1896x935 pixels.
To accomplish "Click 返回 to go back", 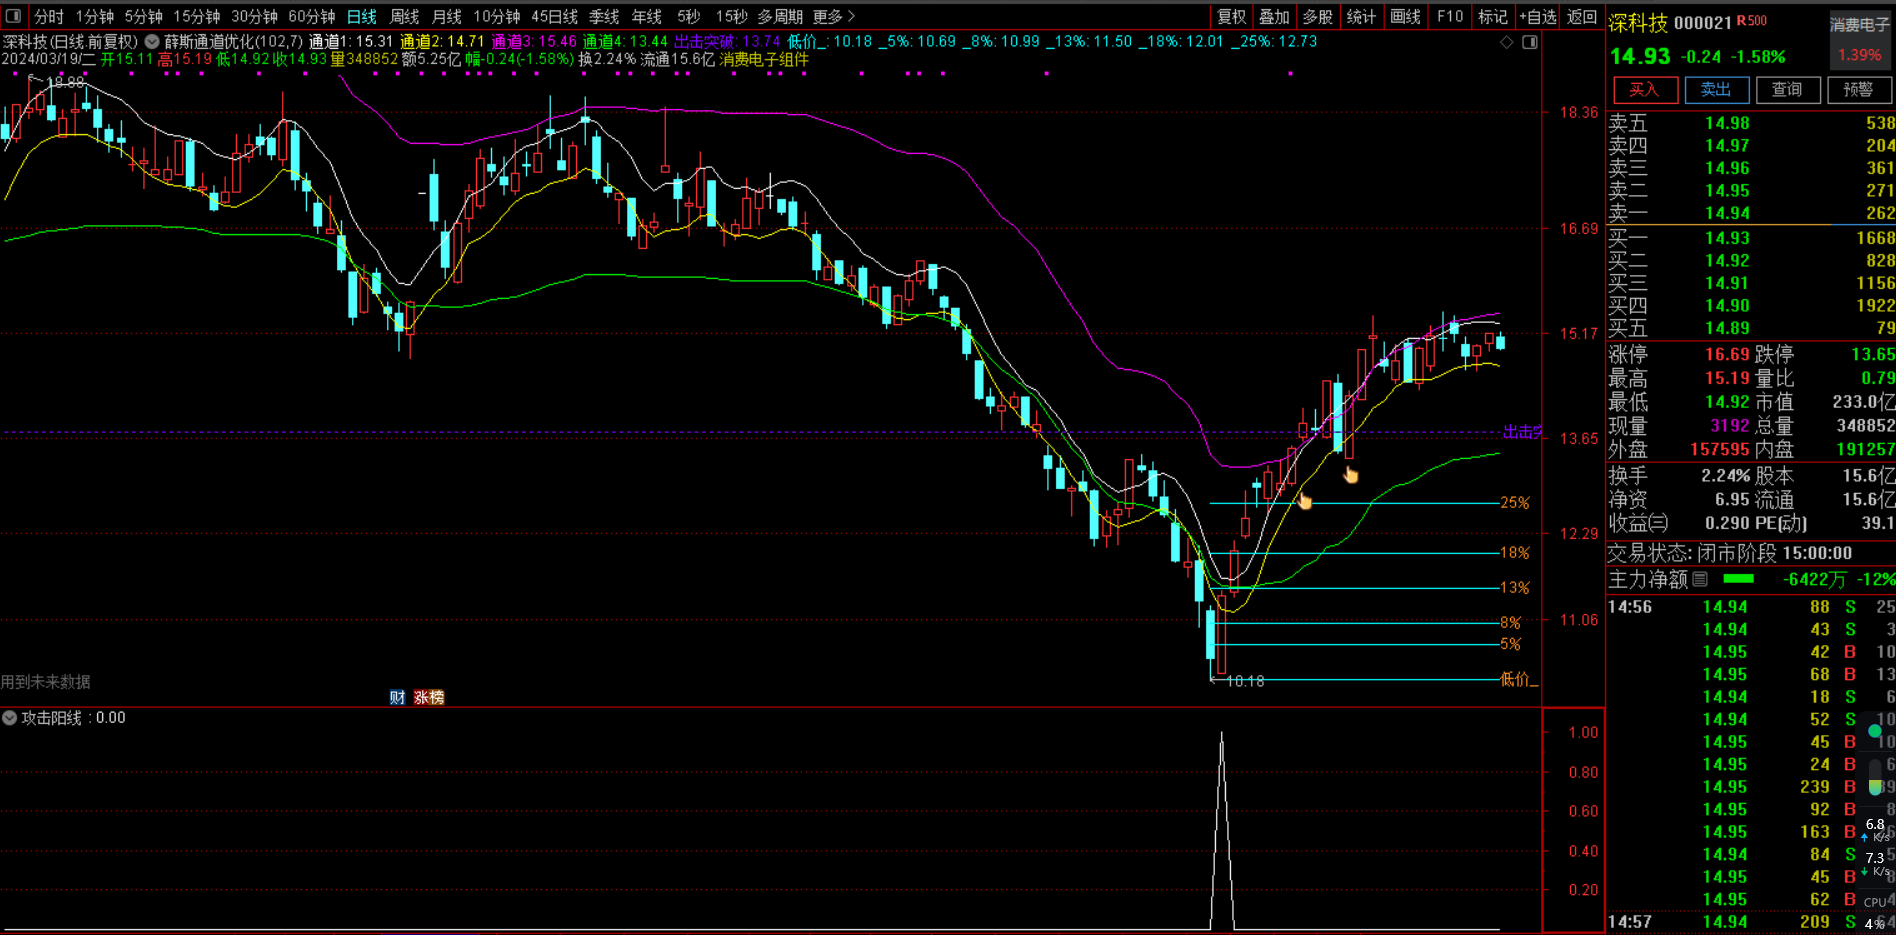I will [x=1582, y=16].
